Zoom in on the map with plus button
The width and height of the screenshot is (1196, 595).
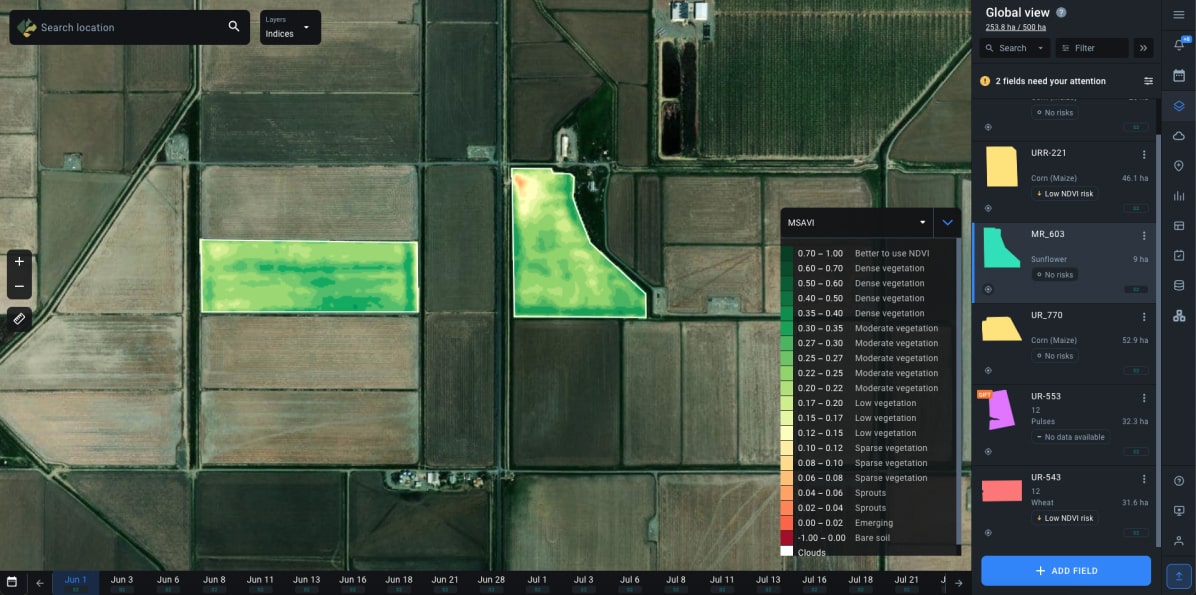(19, 262)
